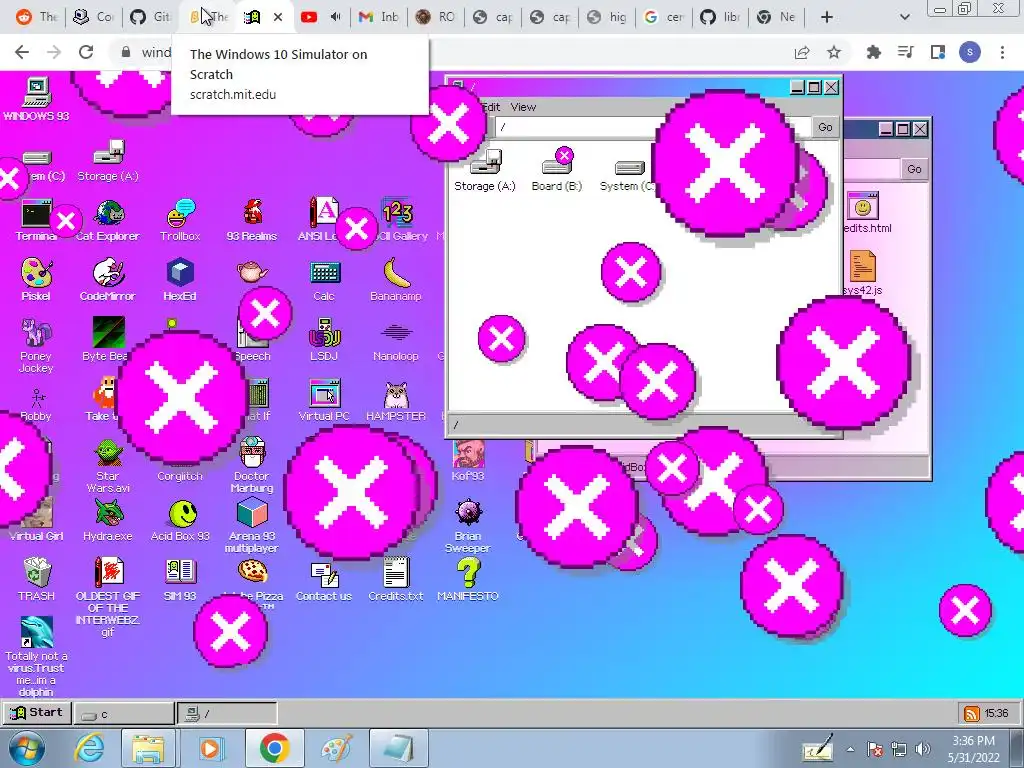Open the View menu in explorer
The width and height of the screenshot is (1024, 768).
tap(523, 107)
